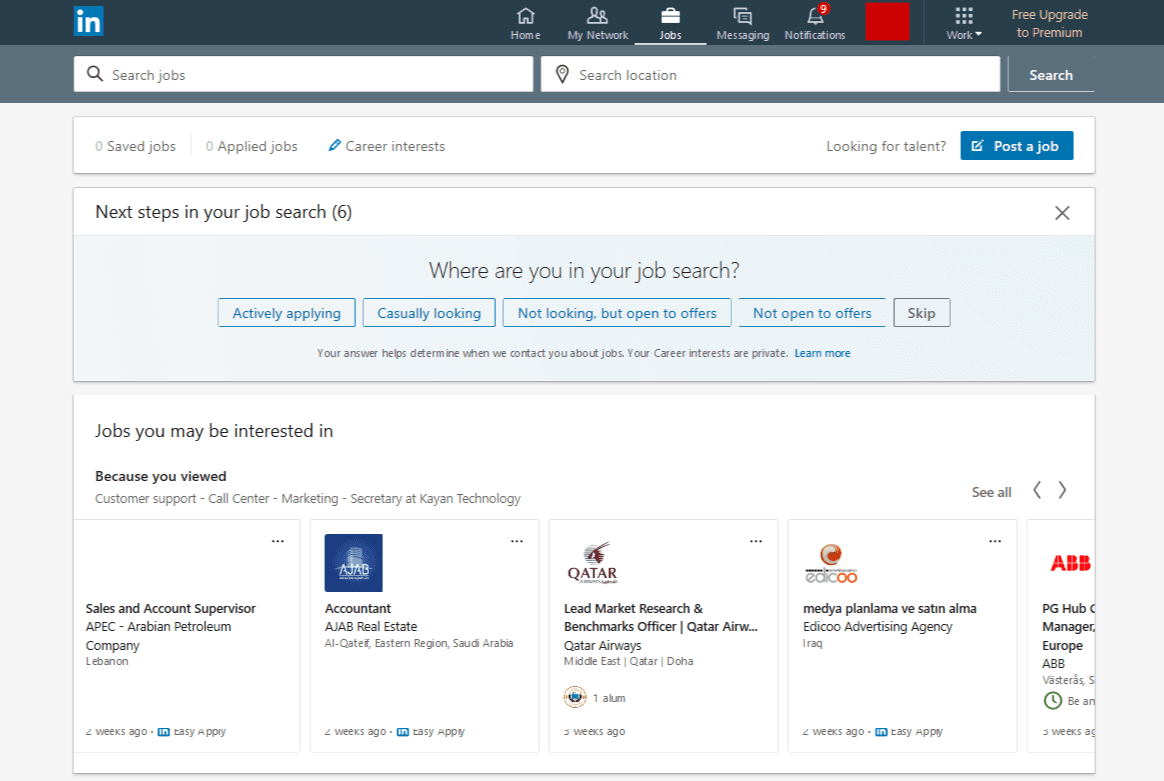Open Lead Market Research & Benchmarks Officer job
This screenshot has width=1164, height=781.
click(x=661, y=617)
